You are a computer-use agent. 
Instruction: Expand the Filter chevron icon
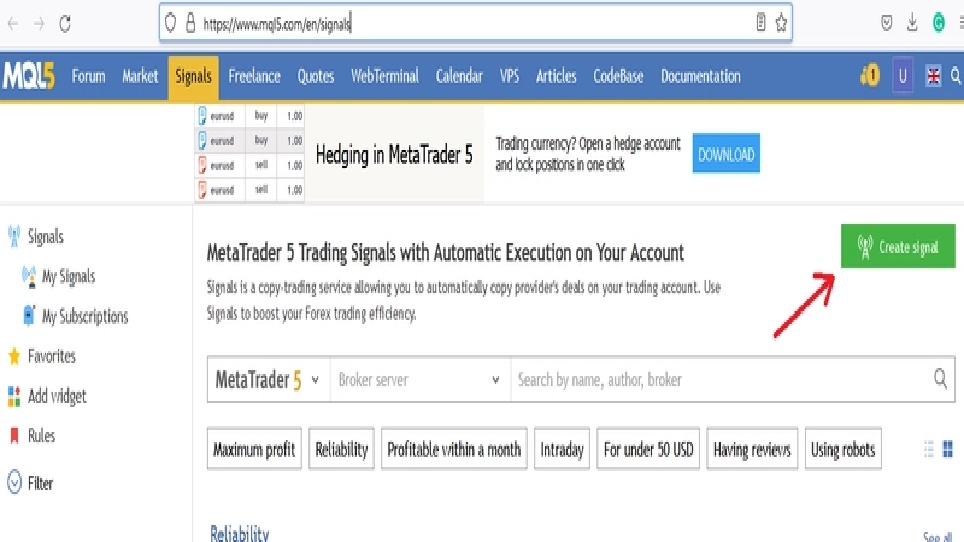click(x=14, y=483)
